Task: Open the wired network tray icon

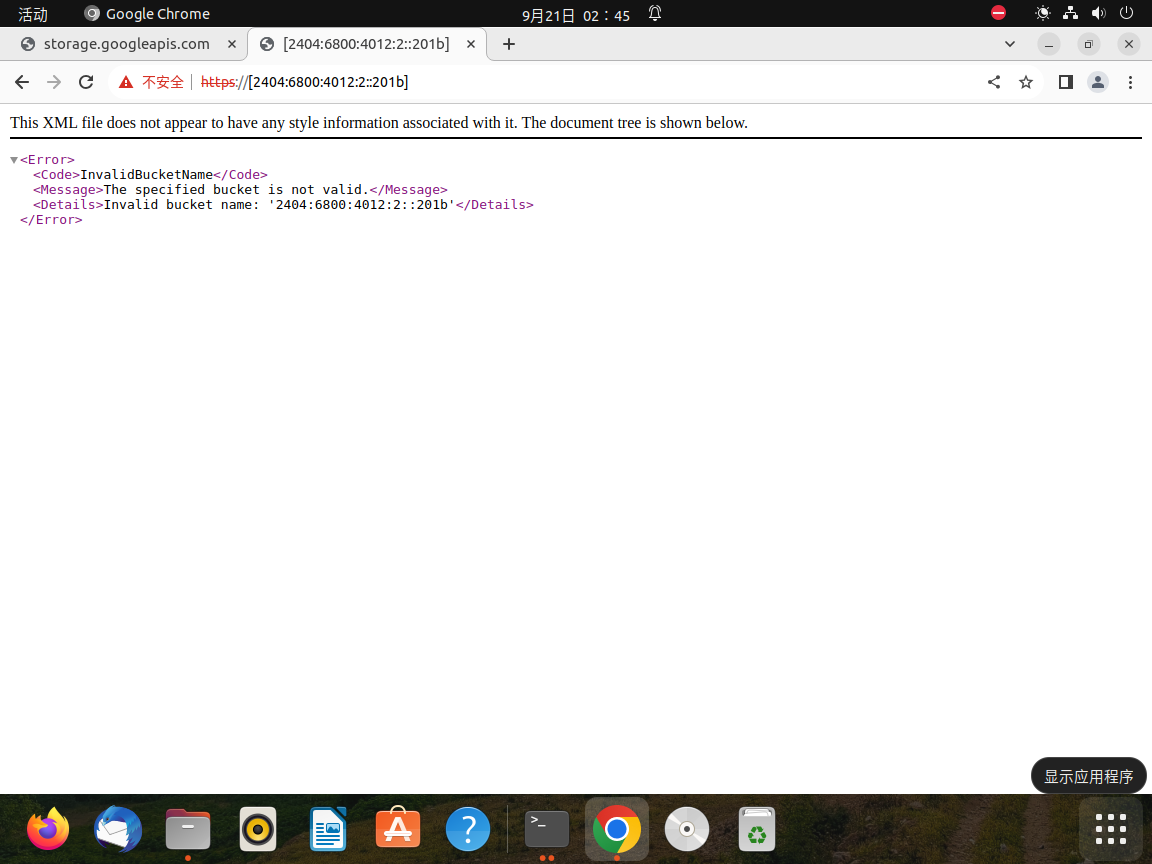Action: coord(1070,13)
